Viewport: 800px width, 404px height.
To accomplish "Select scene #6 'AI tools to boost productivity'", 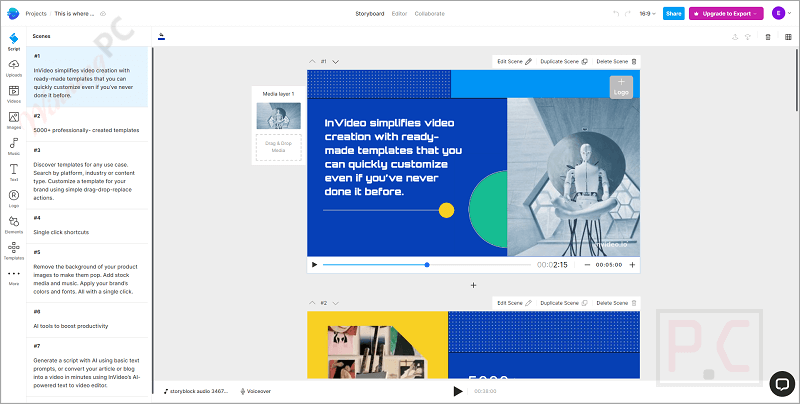I will click(x=87, y=320).
